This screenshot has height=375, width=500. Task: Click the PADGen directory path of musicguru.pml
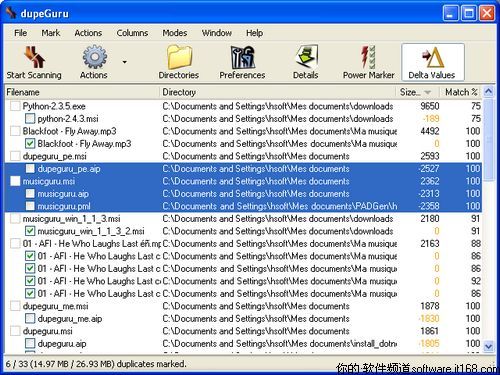(x=280, y=206)
